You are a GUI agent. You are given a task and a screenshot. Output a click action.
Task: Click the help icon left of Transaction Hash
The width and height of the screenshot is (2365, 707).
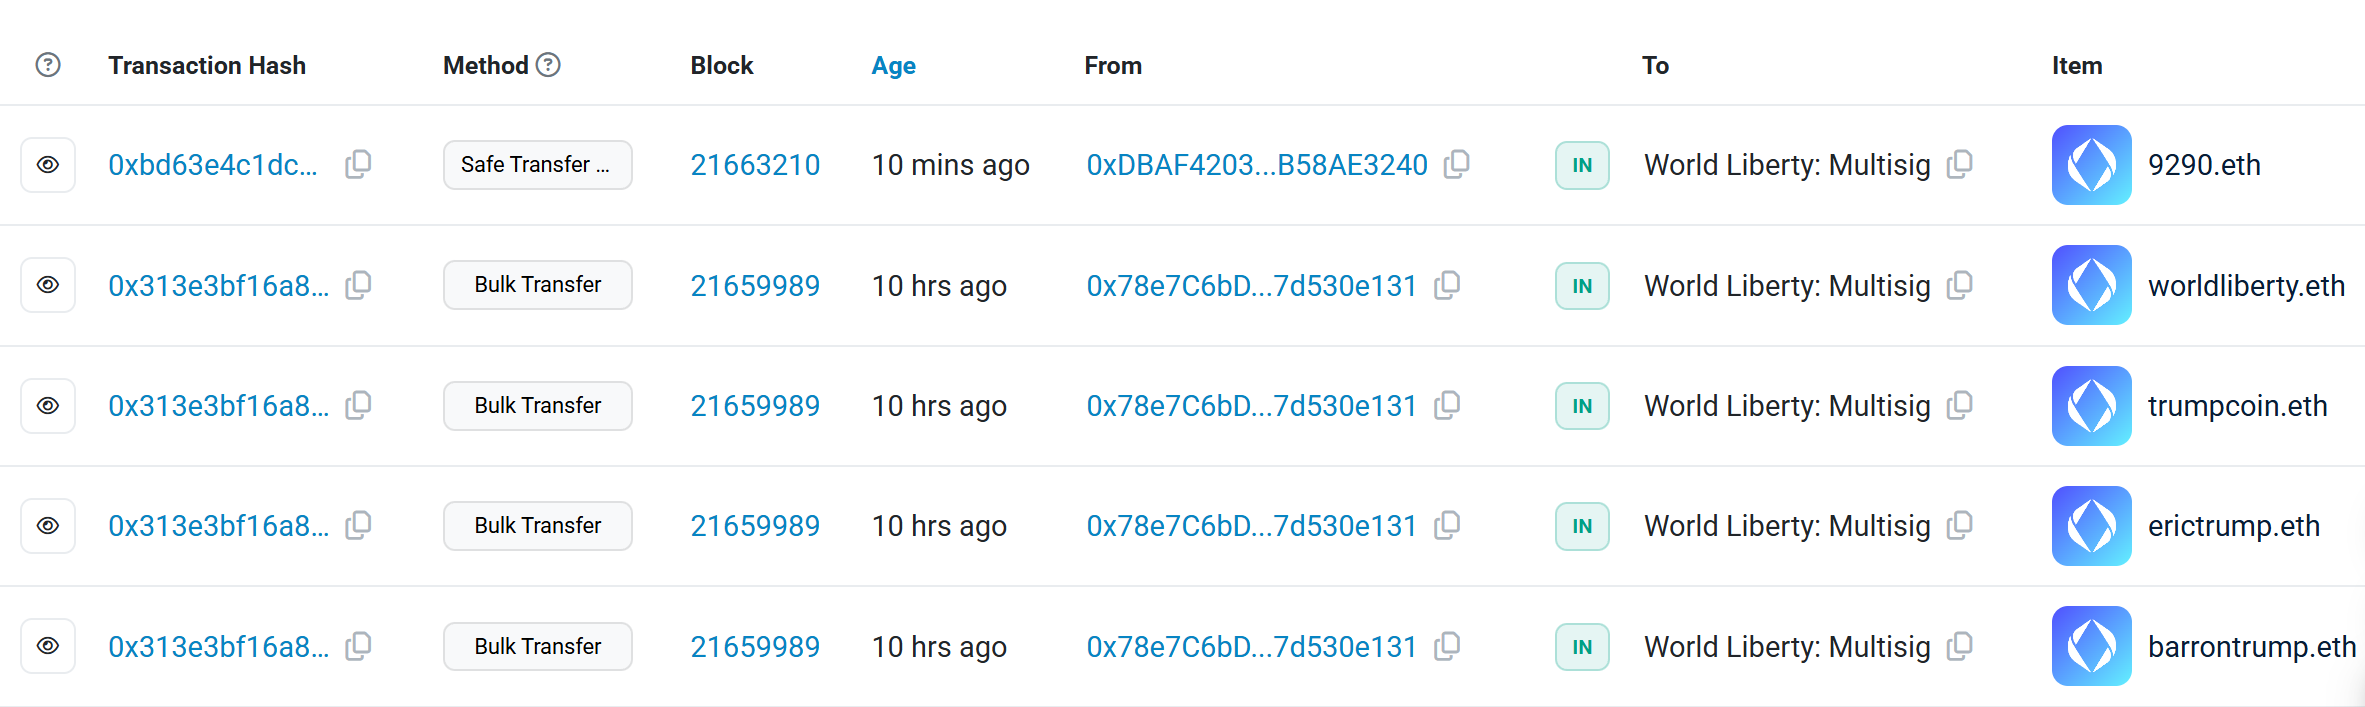[48, 65]
